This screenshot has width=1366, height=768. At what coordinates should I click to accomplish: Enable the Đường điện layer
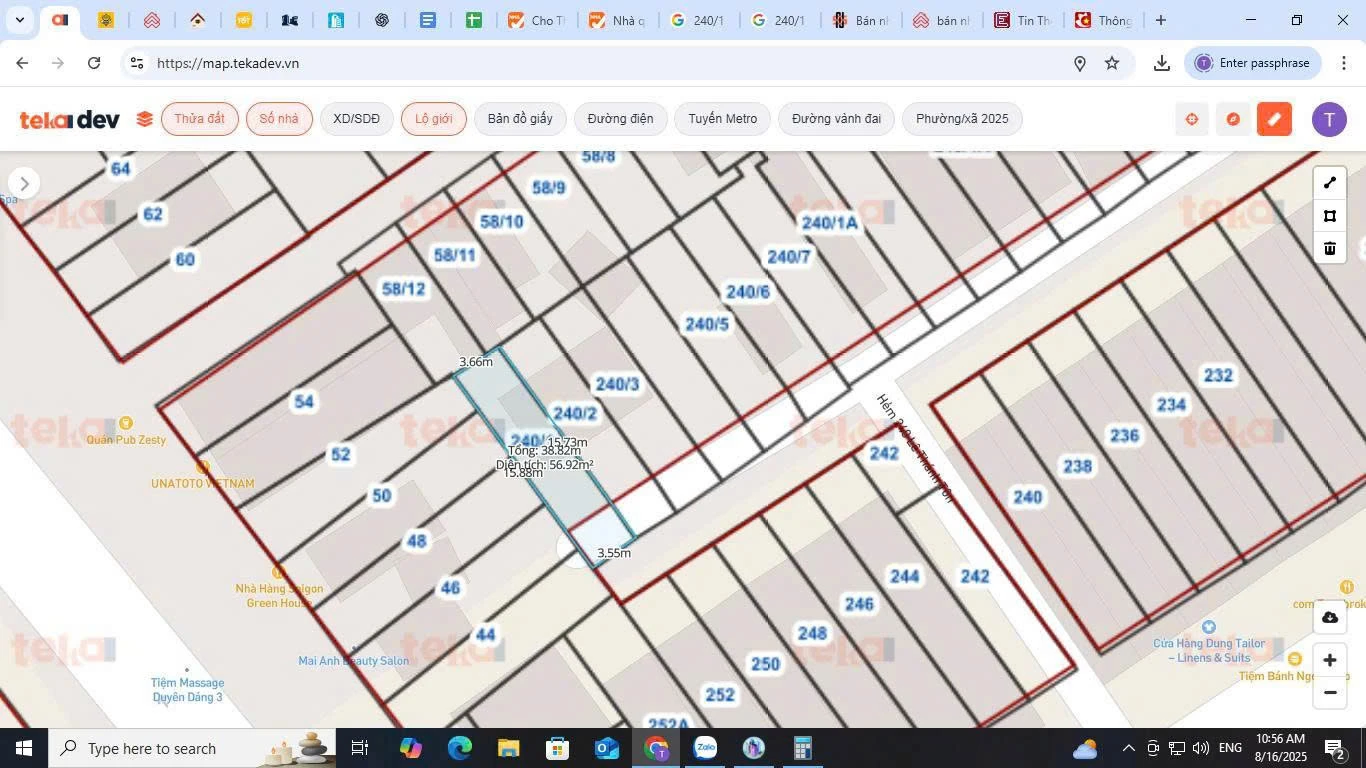pos(618,118)
